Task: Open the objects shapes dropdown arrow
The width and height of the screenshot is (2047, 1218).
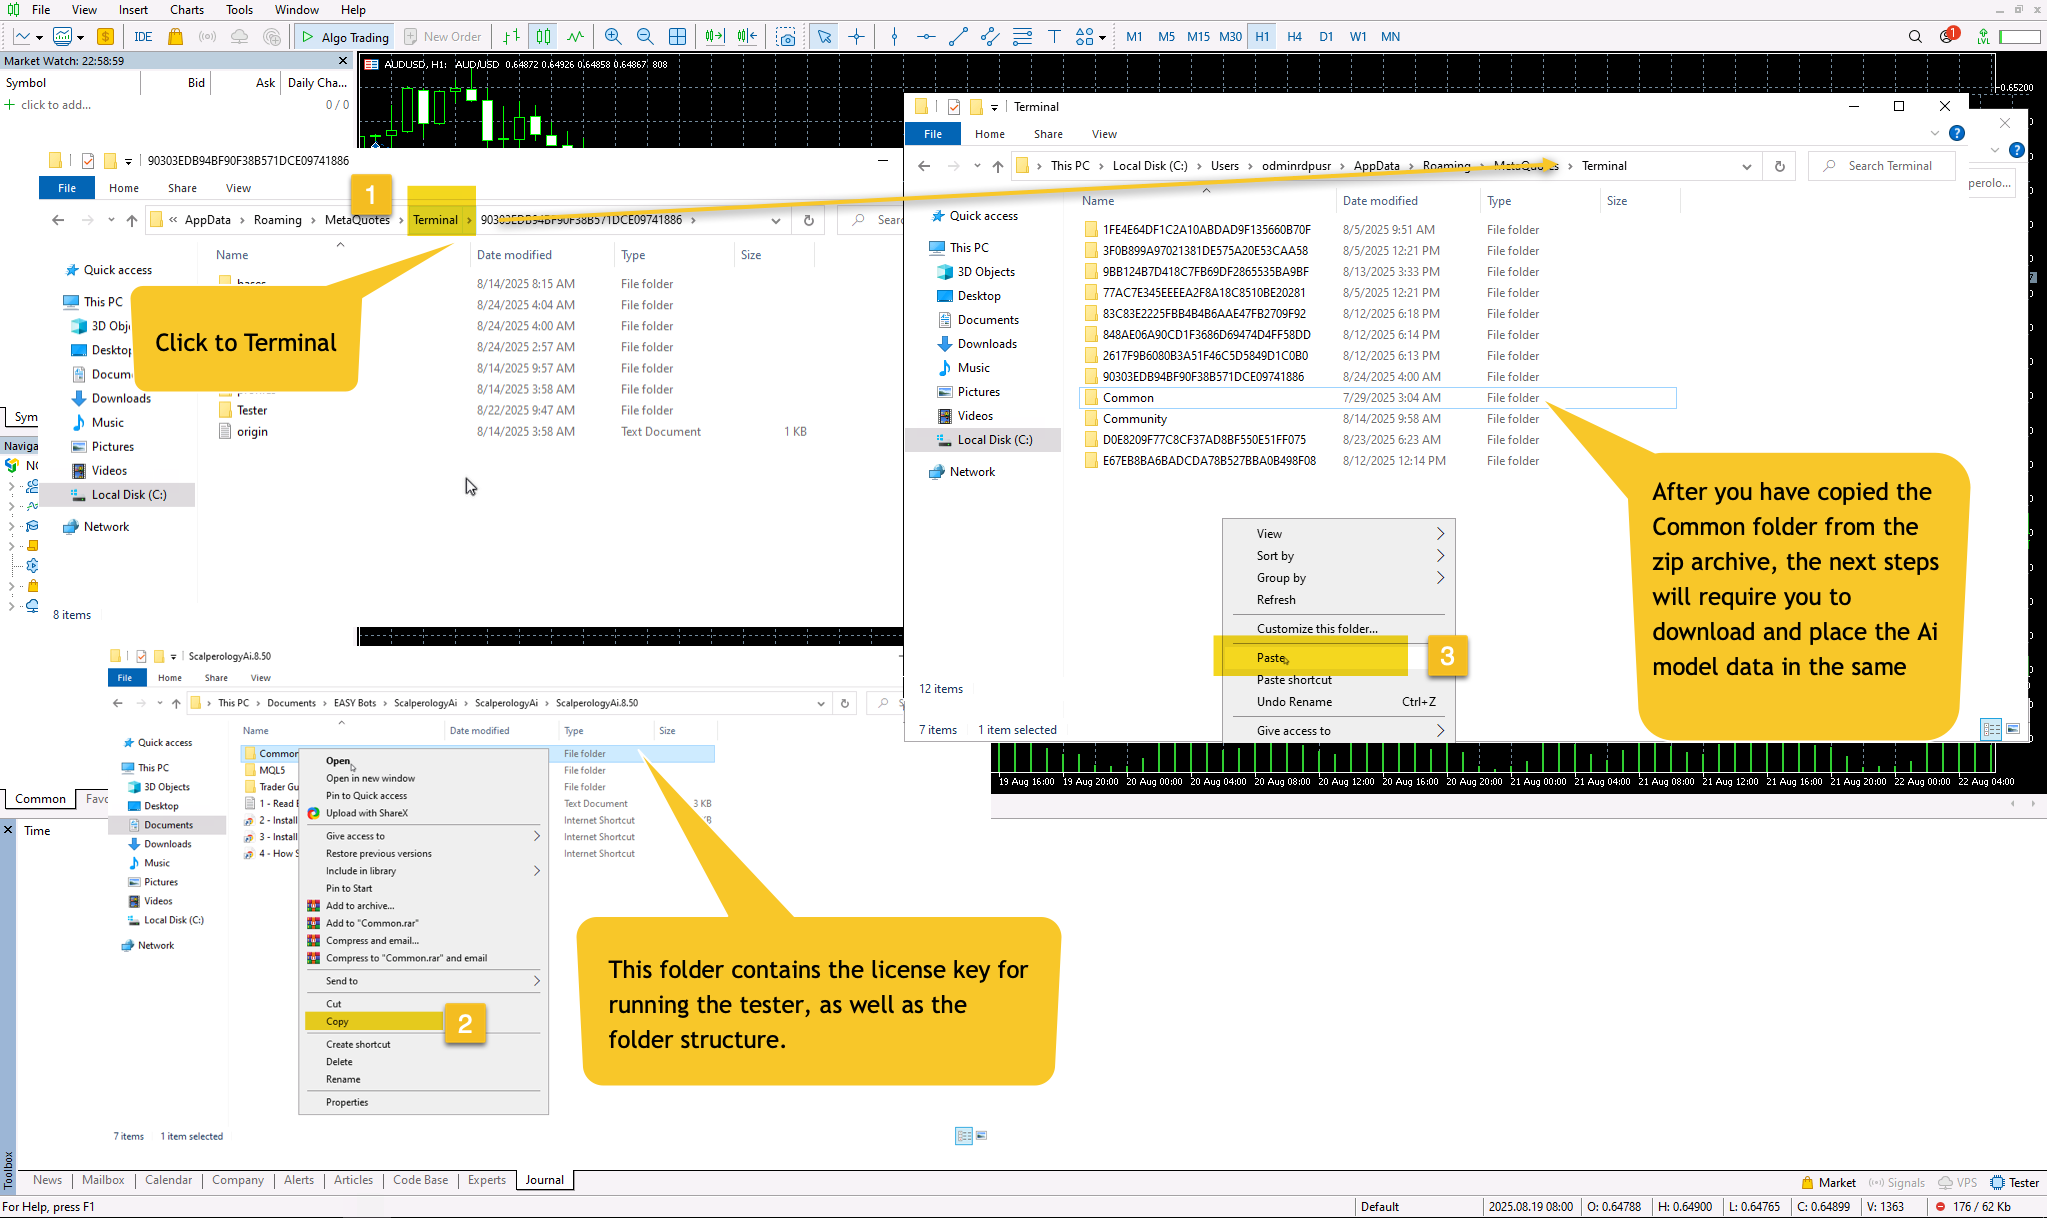Action: (1102, 37)
